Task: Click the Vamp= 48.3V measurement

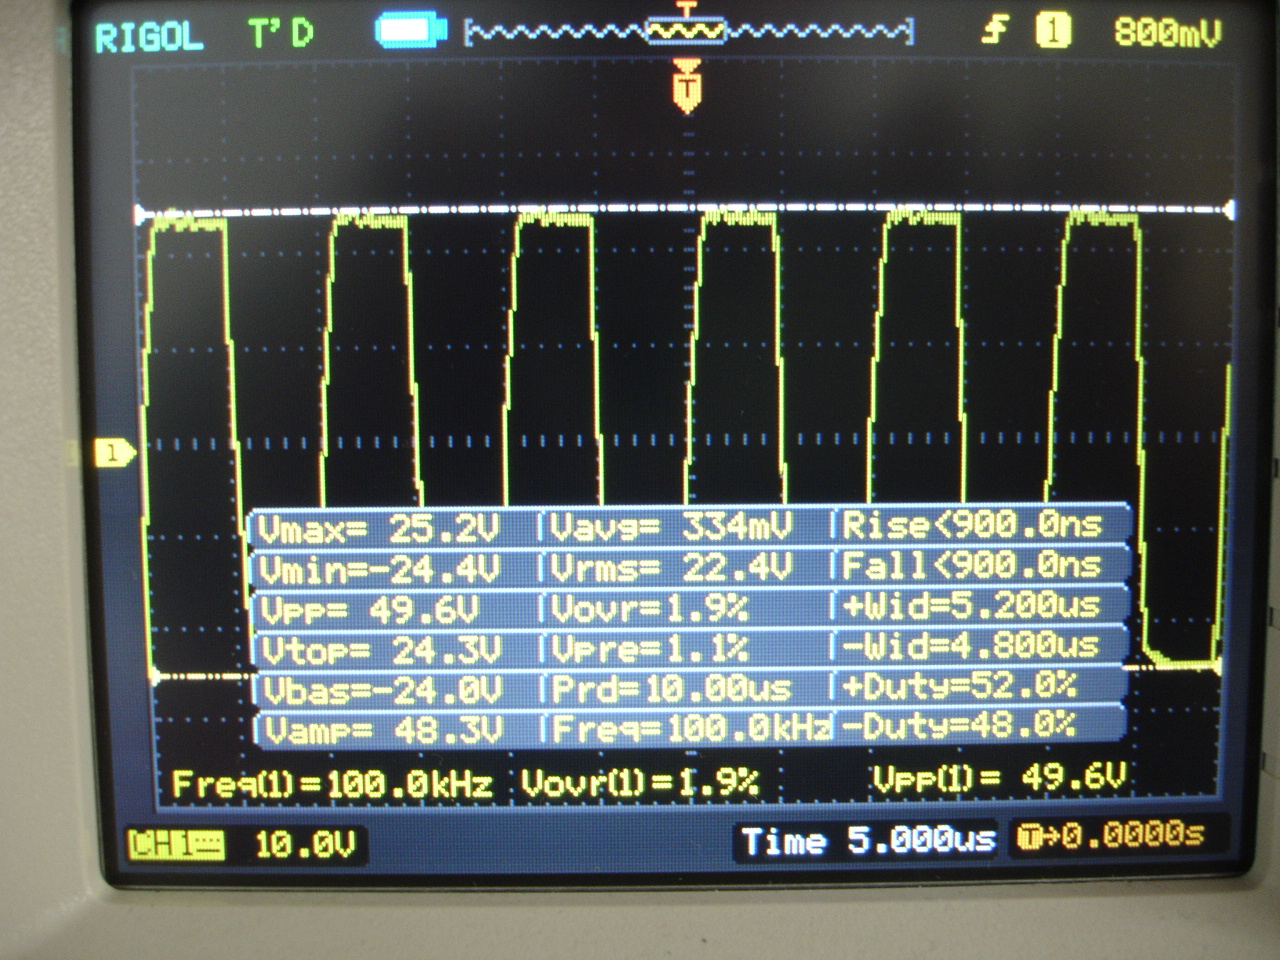Action: pos(380,731)
